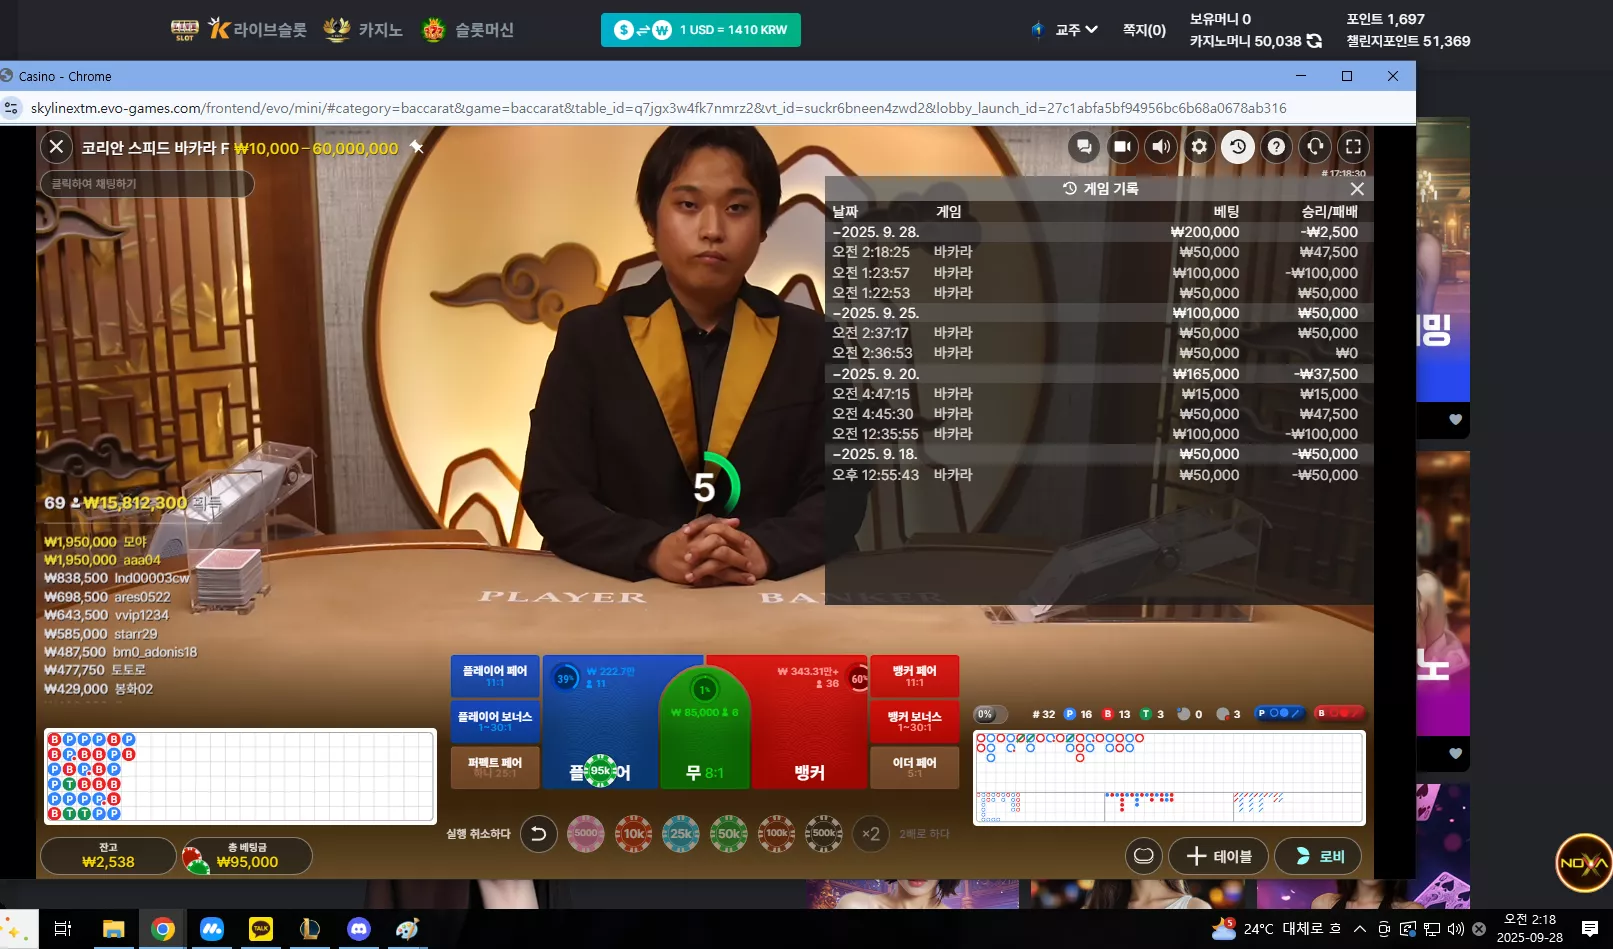
Task: Bet on 플레이어 페어 11:1
Action: 495,676
